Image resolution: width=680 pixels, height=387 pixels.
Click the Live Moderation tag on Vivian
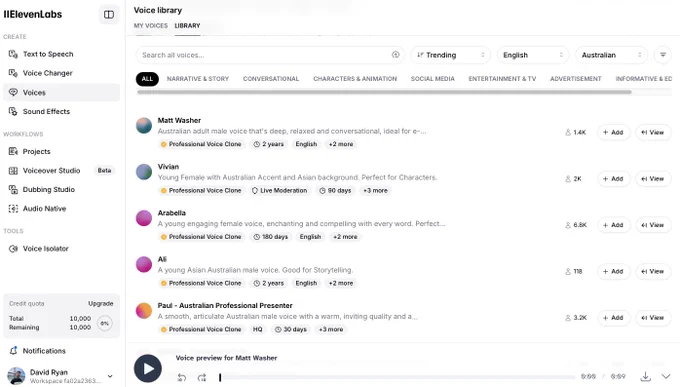coord(280,190)
